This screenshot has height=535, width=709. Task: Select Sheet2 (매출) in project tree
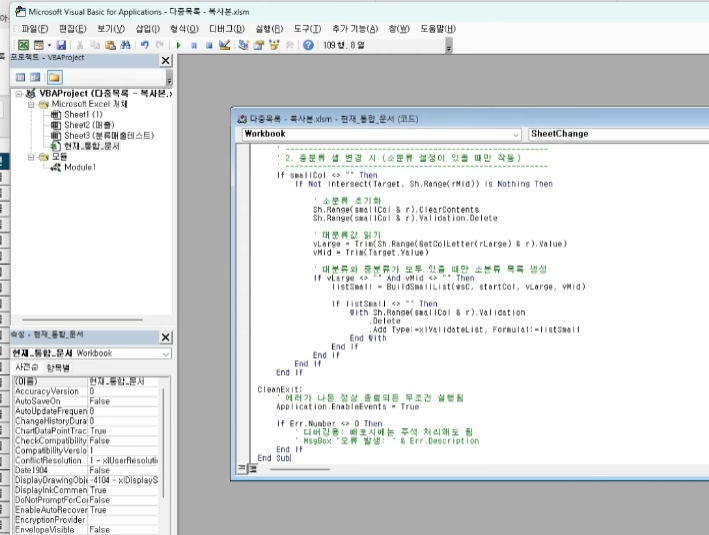tap(89, 125)
